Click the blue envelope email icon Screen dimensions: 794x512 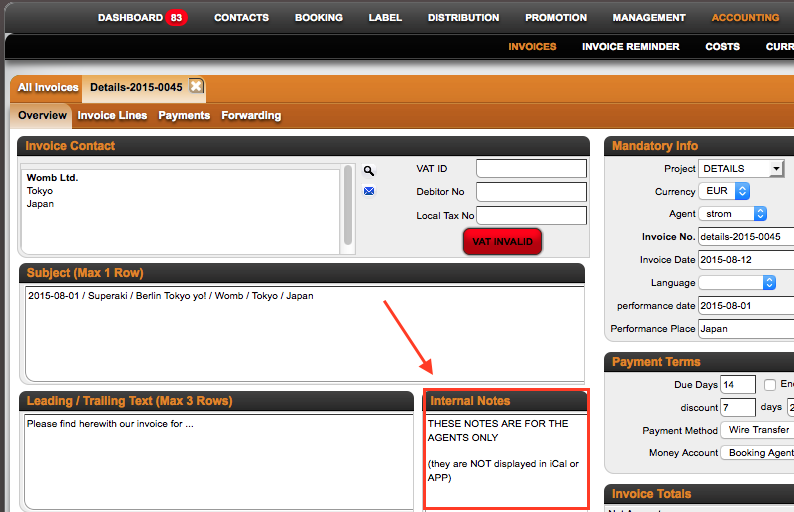(369, 191)
